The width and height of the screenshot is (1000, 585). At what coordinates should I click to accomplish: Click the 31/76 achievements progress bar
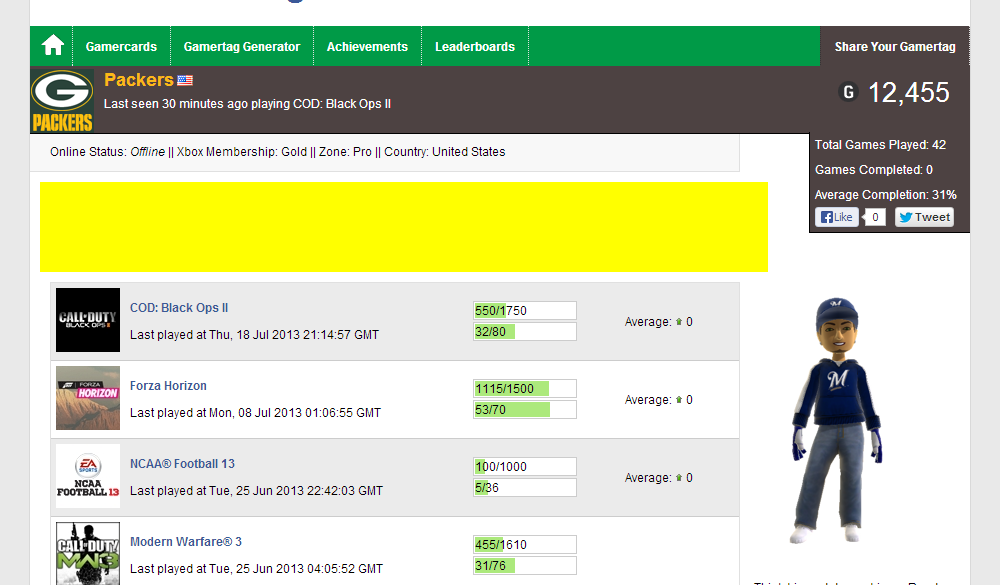(524, 565)
